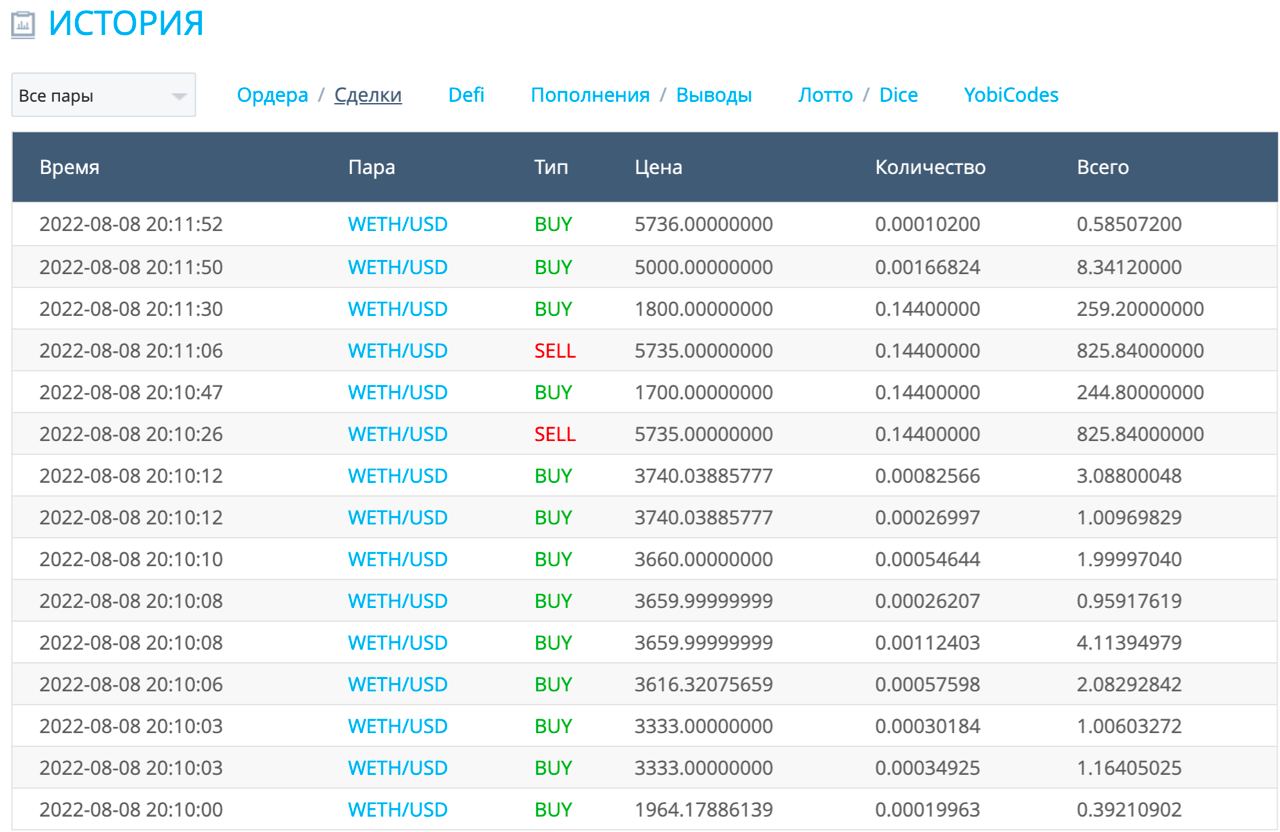
Task: Click the SELL label in the 20:11:06 row
Action: (555, 350)
